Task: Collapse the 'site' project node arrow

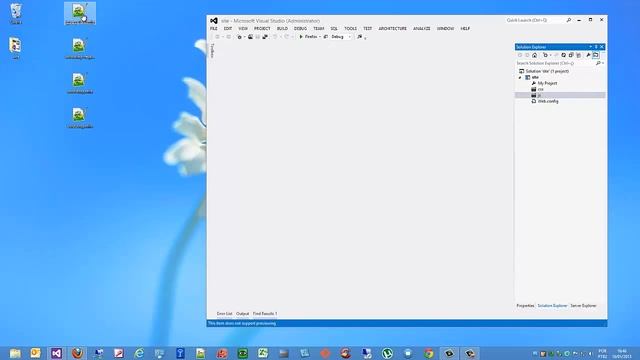Action: (x=520, y=77)
